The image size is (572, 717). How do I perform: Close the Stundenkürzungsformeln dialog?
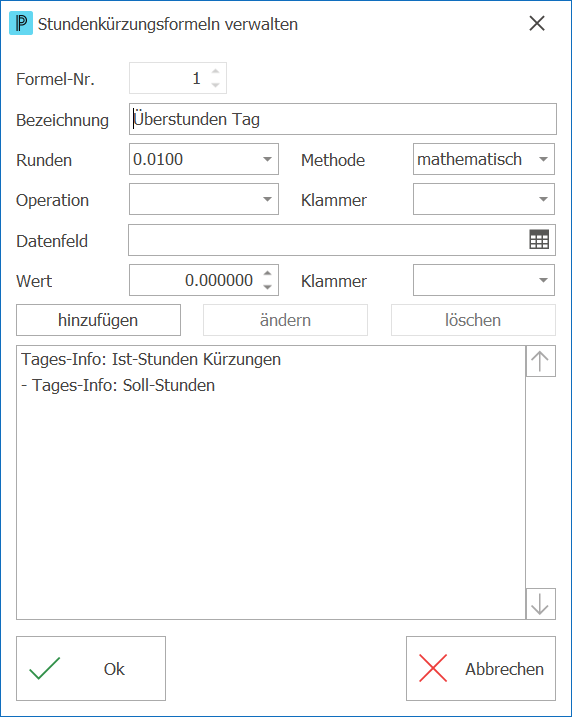pos(537,23)
